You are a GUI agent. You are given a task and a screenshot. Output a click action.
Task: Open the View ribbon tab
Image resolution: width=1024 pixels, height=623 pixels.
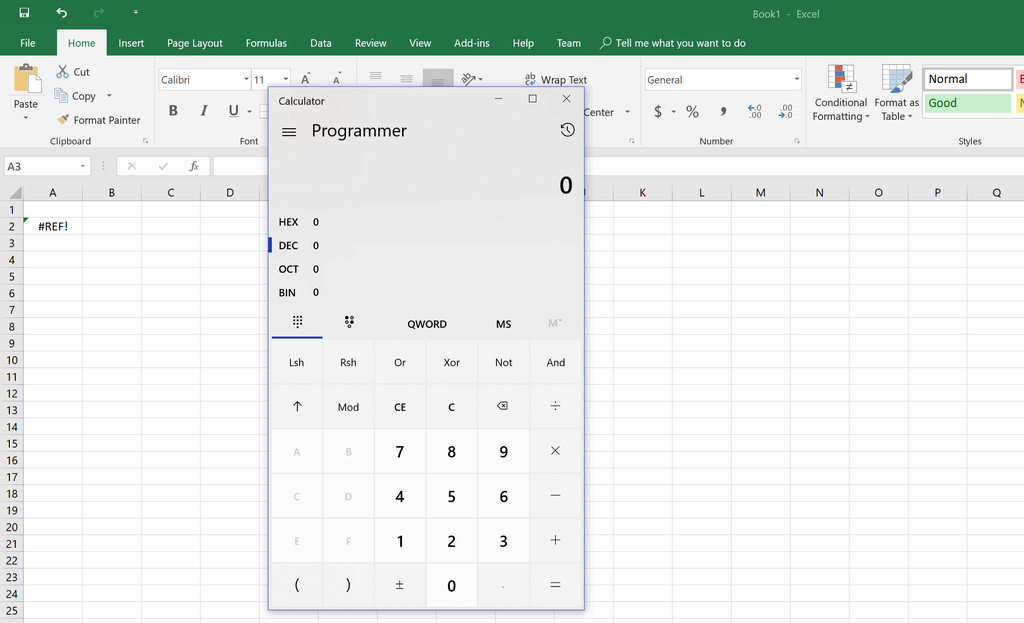(x=420, y=43)
